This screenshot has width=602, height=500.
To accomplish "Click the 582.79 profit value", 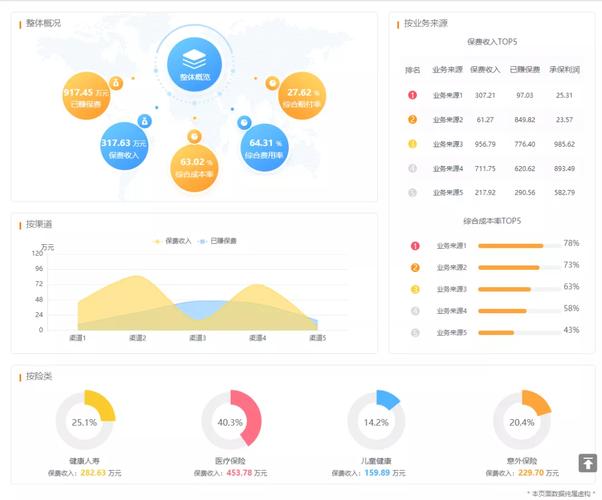I will point(564,193).
